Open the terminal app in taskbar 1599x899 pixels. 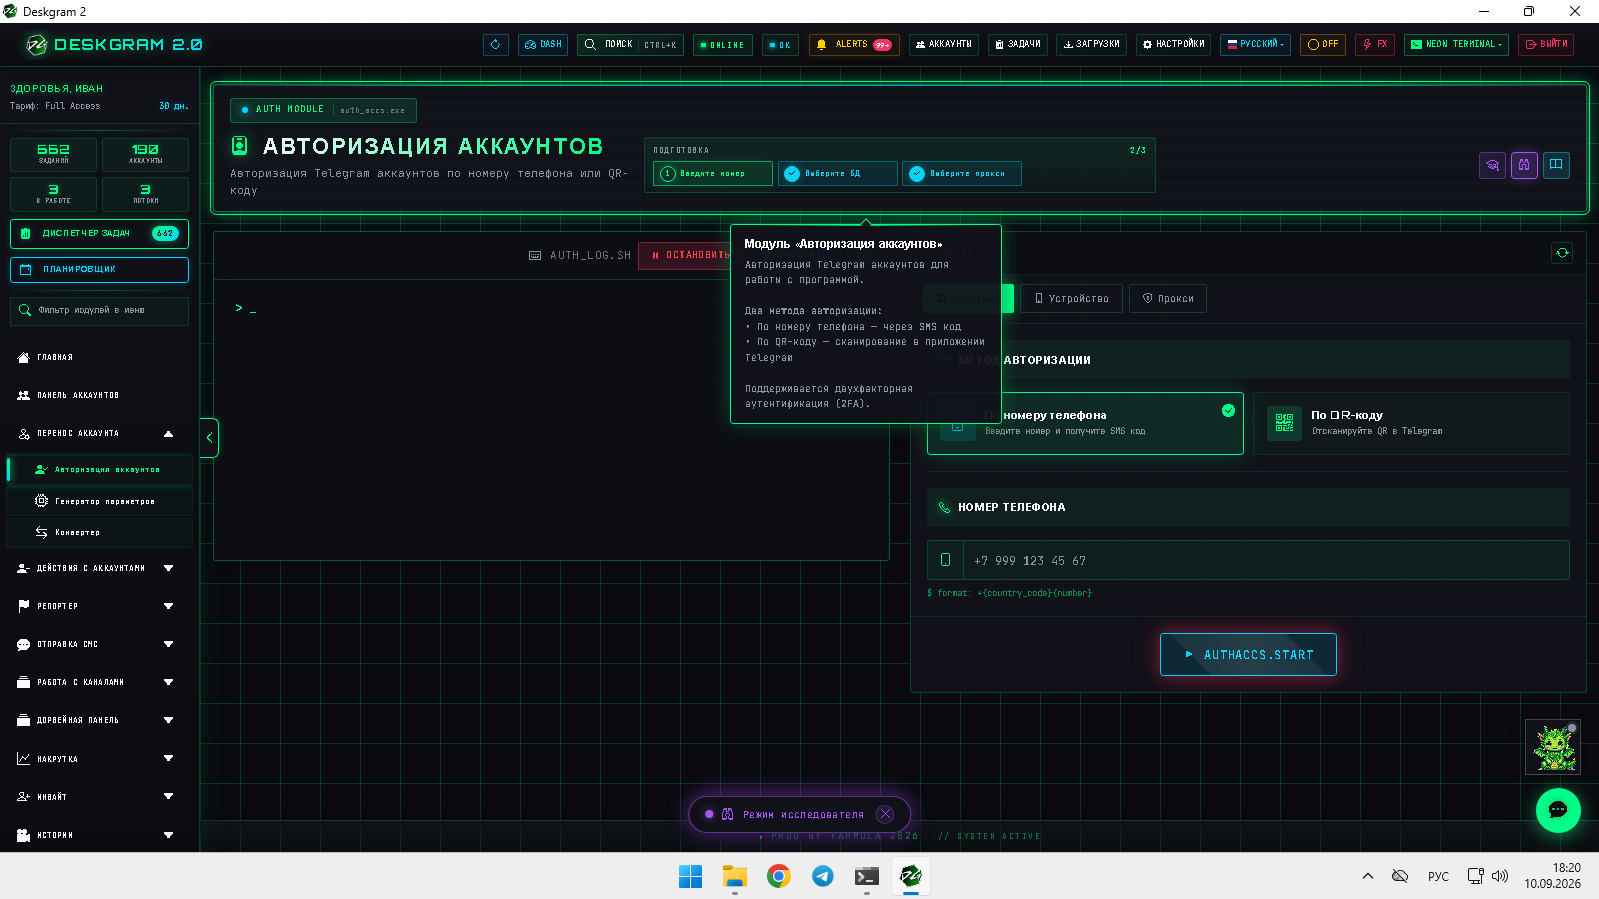867,877
